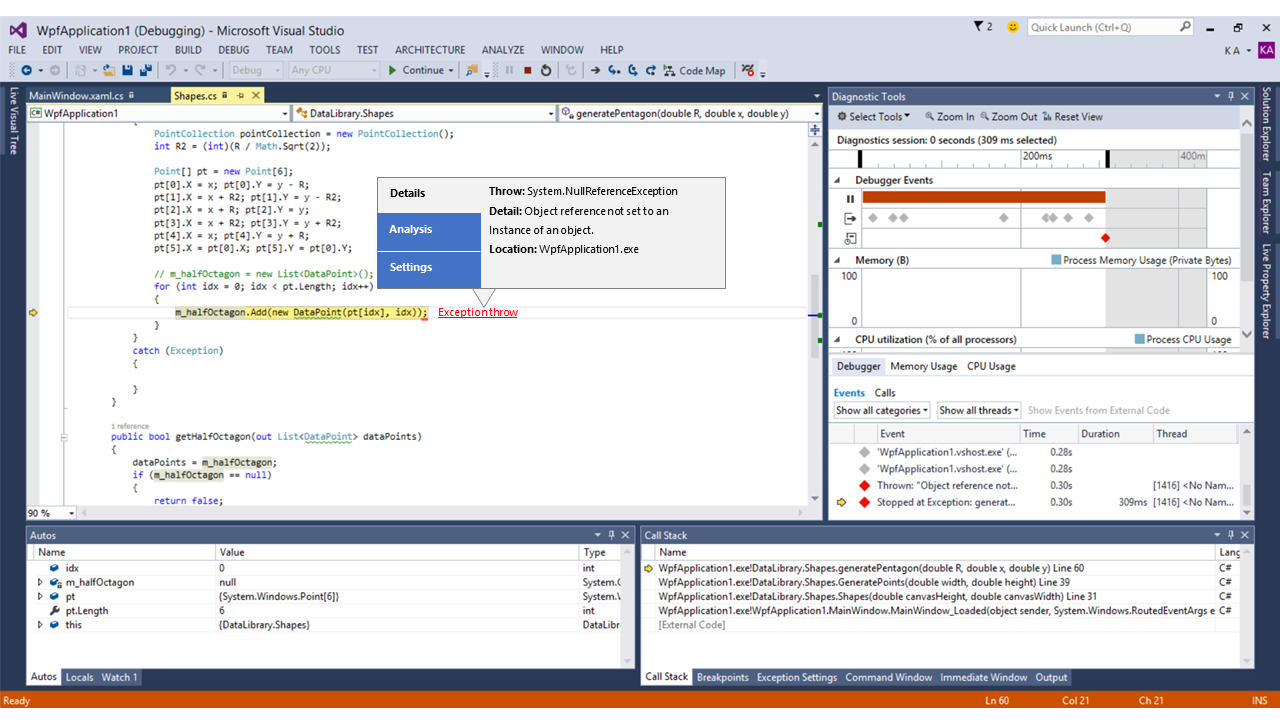The width and height of the screenshot is (1280, 720).
Task: Expand the m_halfOctagon variable in Autos
Action: pyautogui.click(x=40, y=582)
